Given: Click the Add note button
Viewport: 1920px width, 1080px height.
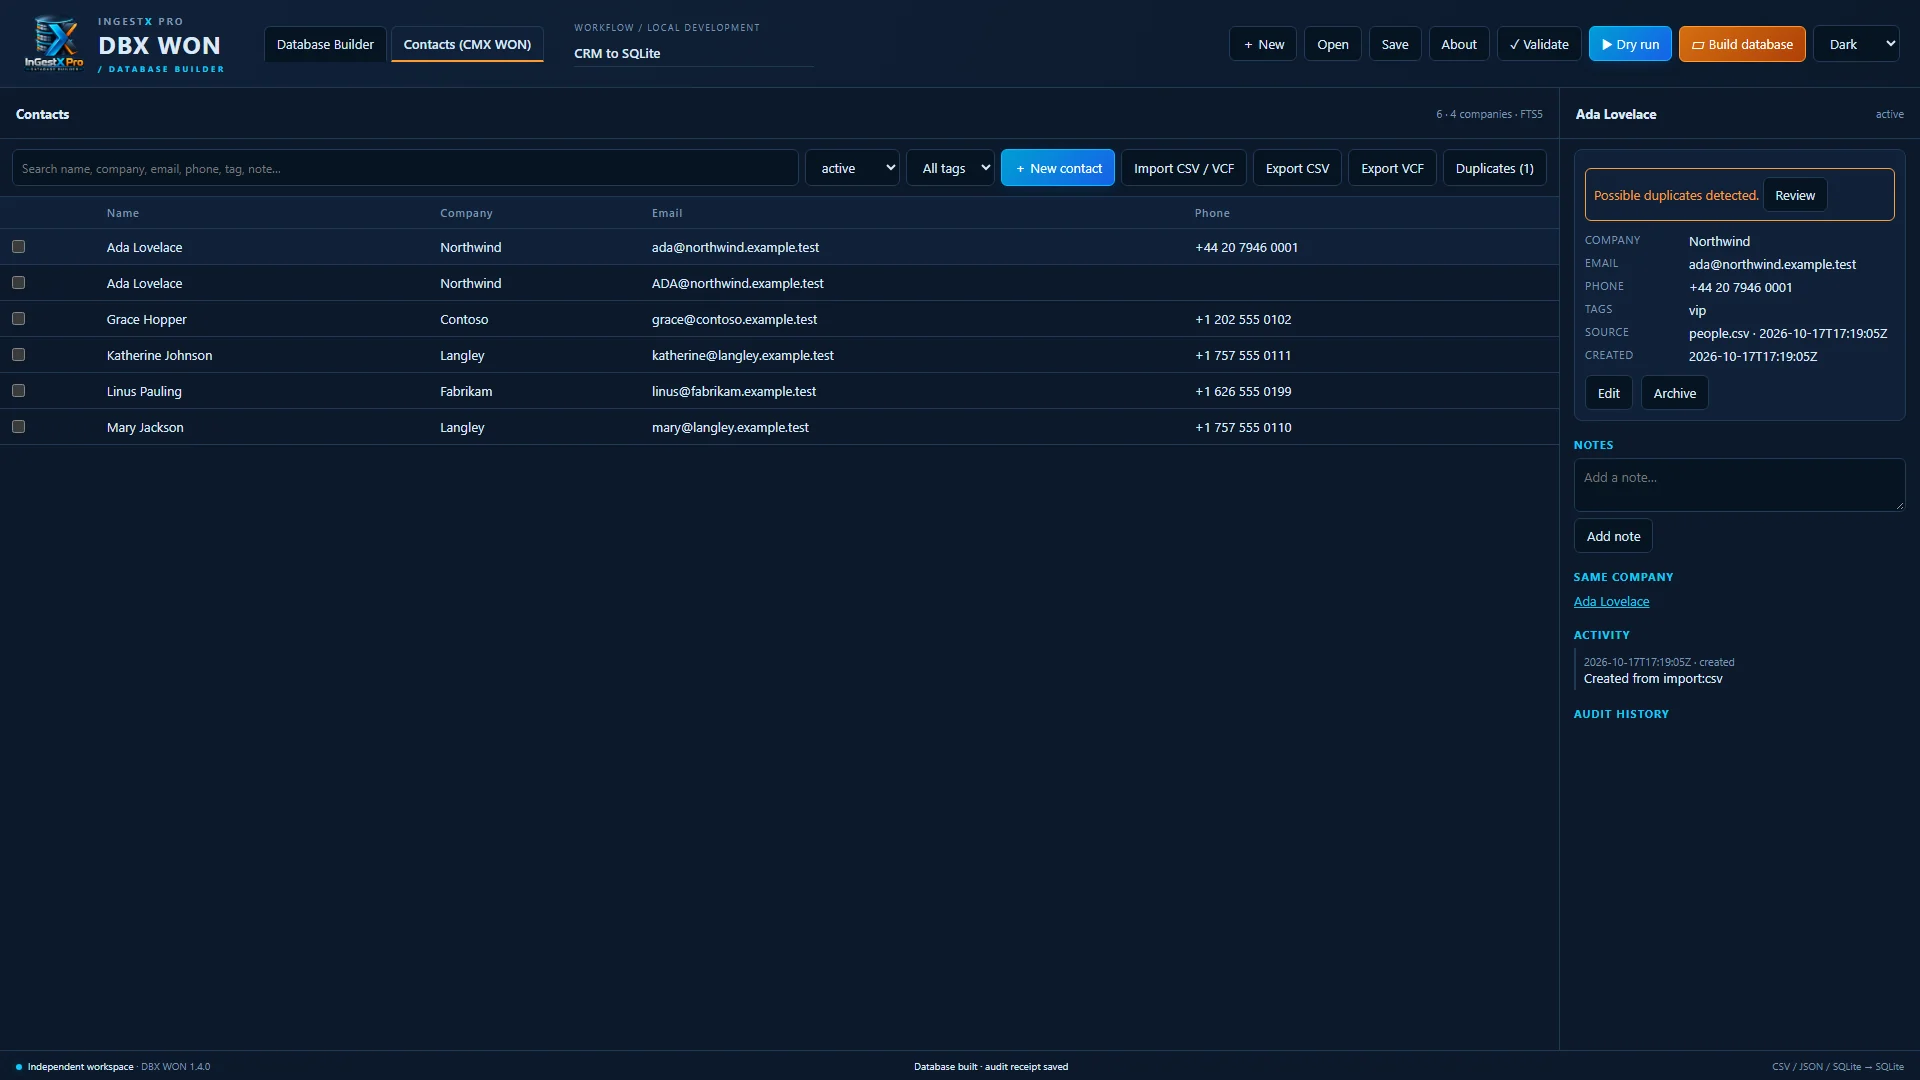Looking at the screenshot, I should pos(1613,536).
